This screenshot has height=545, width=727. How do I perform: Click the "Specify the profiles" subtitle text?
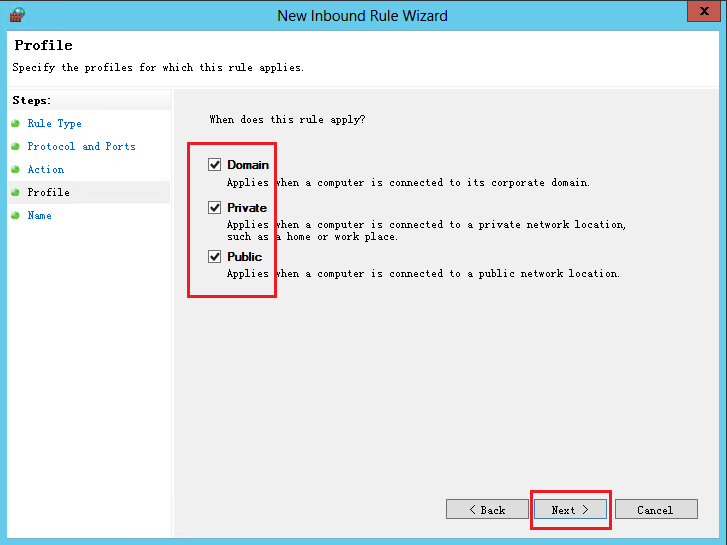pyautogui.click(x=158, y=68)
